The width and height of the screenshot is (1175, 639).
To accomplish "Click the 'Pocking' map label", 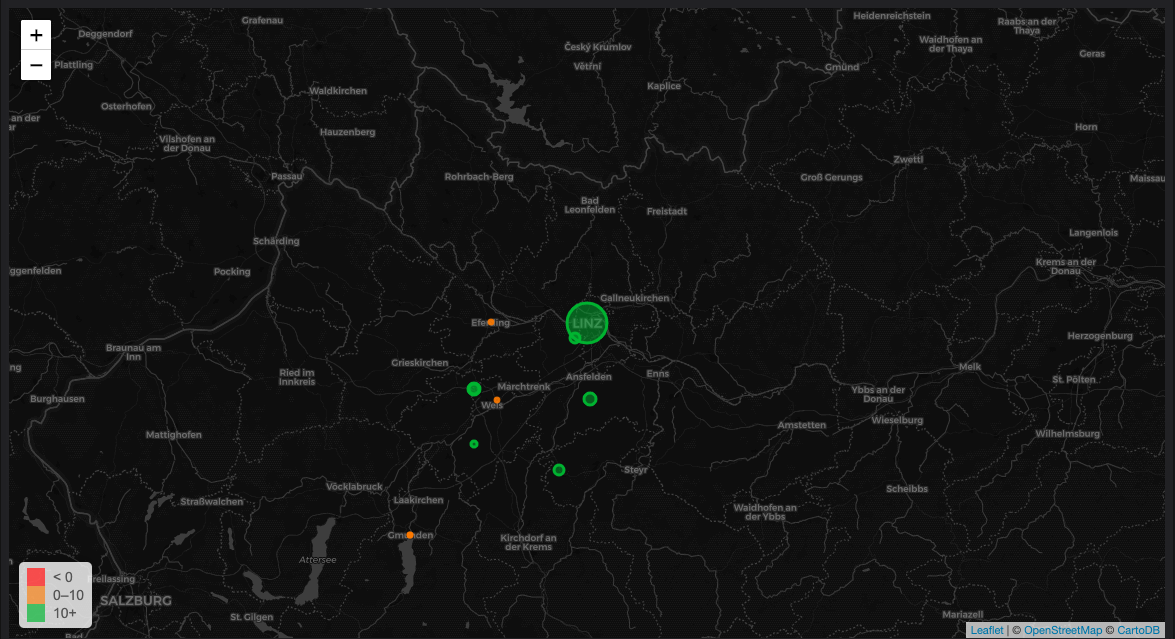I will click(232, 271).
